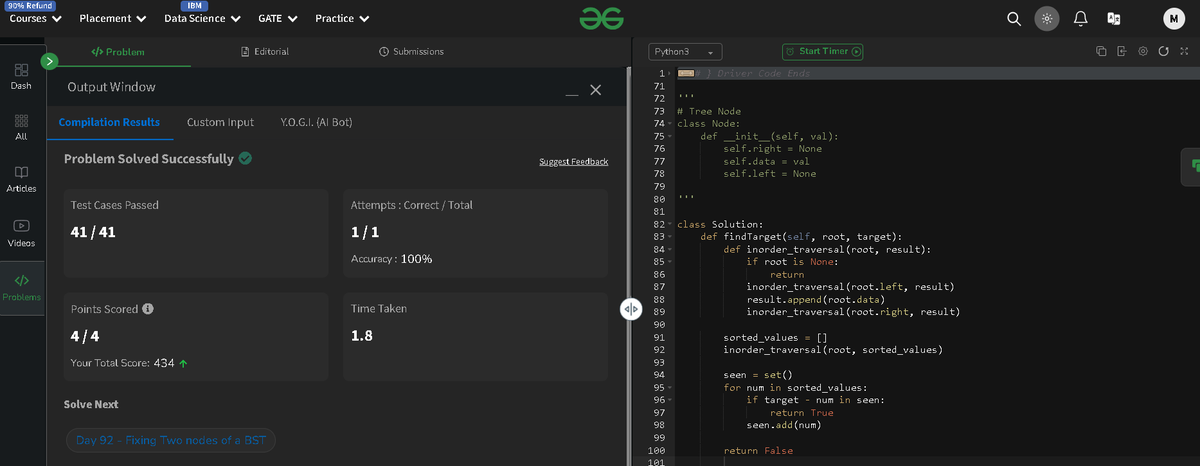Open the notifications bell
Screen dimensions: 1200x466
coord(1080,19)
